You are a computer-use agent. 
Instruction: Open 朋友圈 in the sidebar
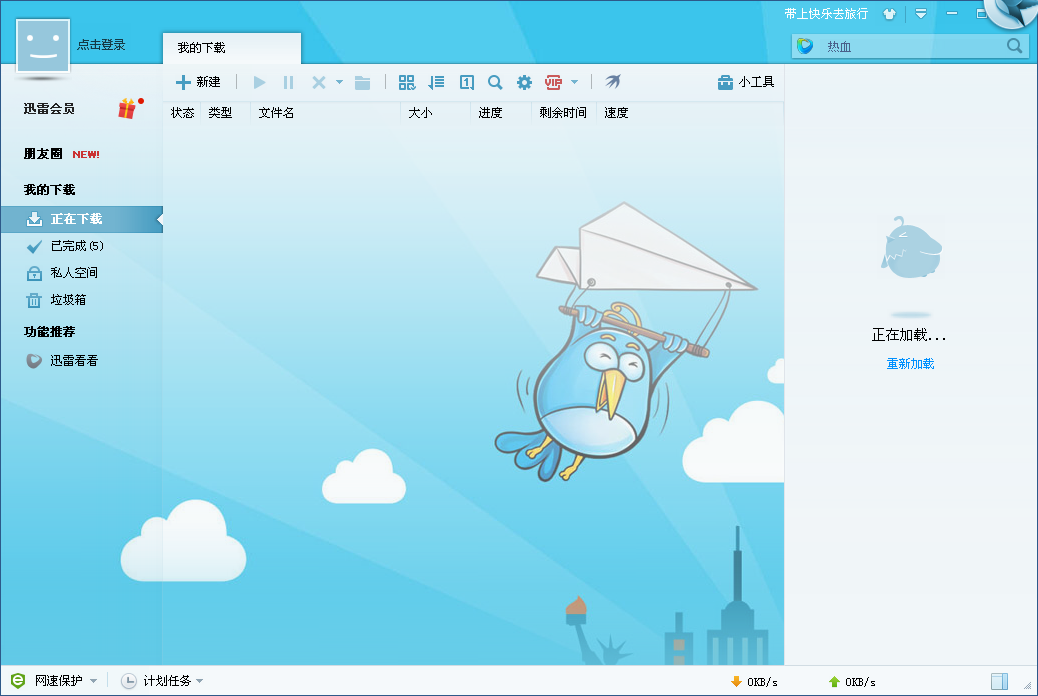pos(43,154)
